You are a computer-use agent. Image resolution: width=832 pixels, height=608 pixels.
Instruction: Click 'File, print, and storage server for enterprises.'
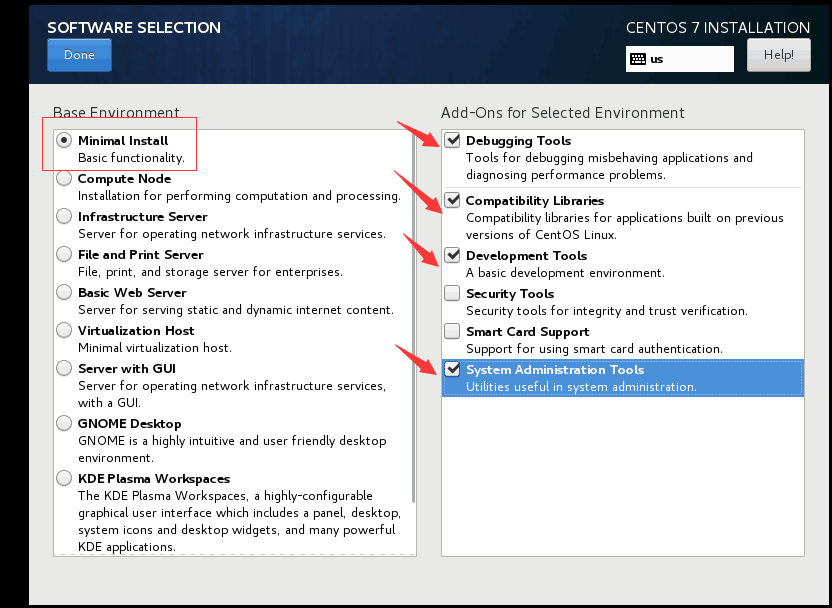[210, 272]
